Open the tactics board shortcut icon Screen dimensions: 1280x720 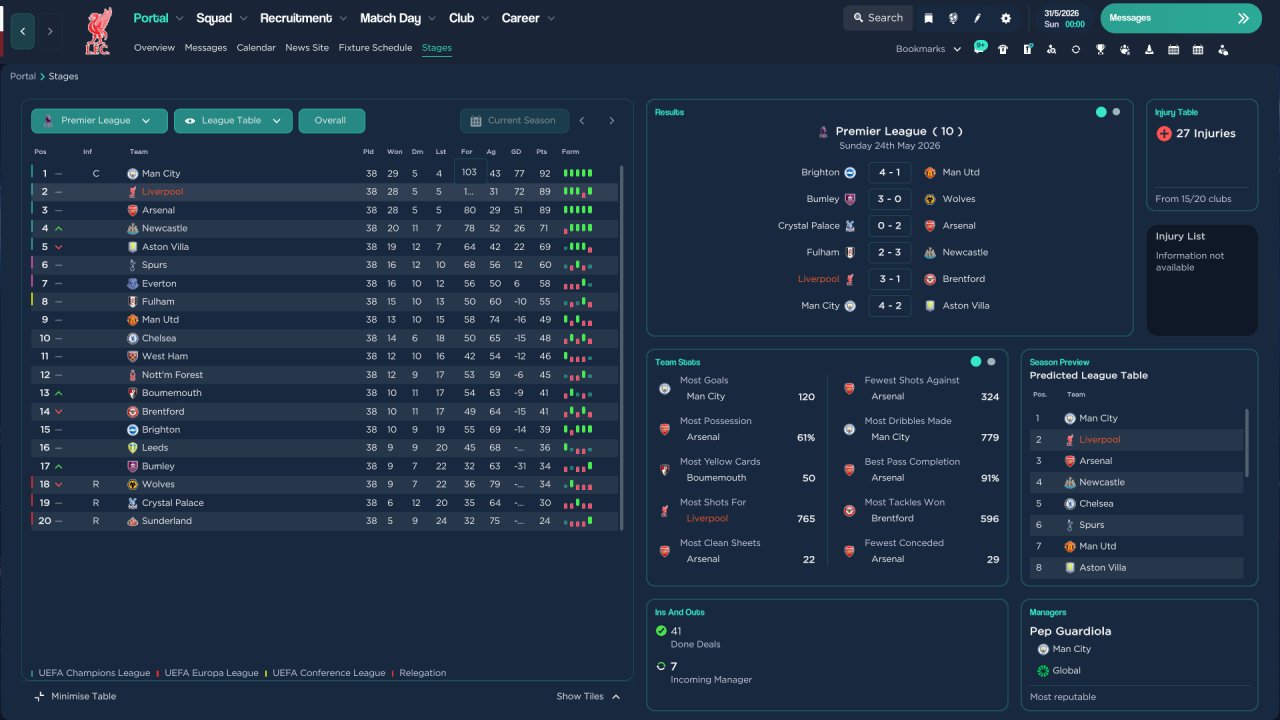(1027, 49)
